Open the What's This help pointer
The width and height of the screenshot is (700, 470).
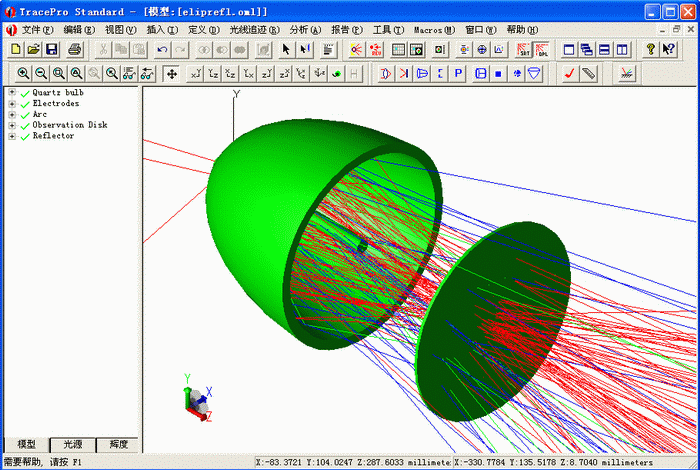668,50
